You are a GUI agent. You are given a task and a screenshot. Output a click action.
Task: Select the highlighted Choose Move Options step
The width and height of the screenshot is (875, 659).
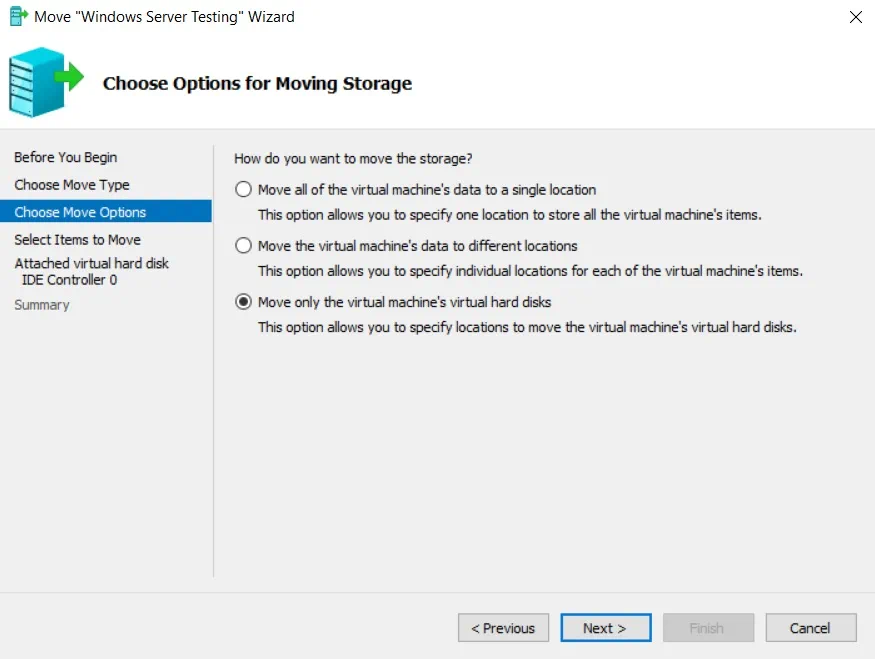pos(80,212)
